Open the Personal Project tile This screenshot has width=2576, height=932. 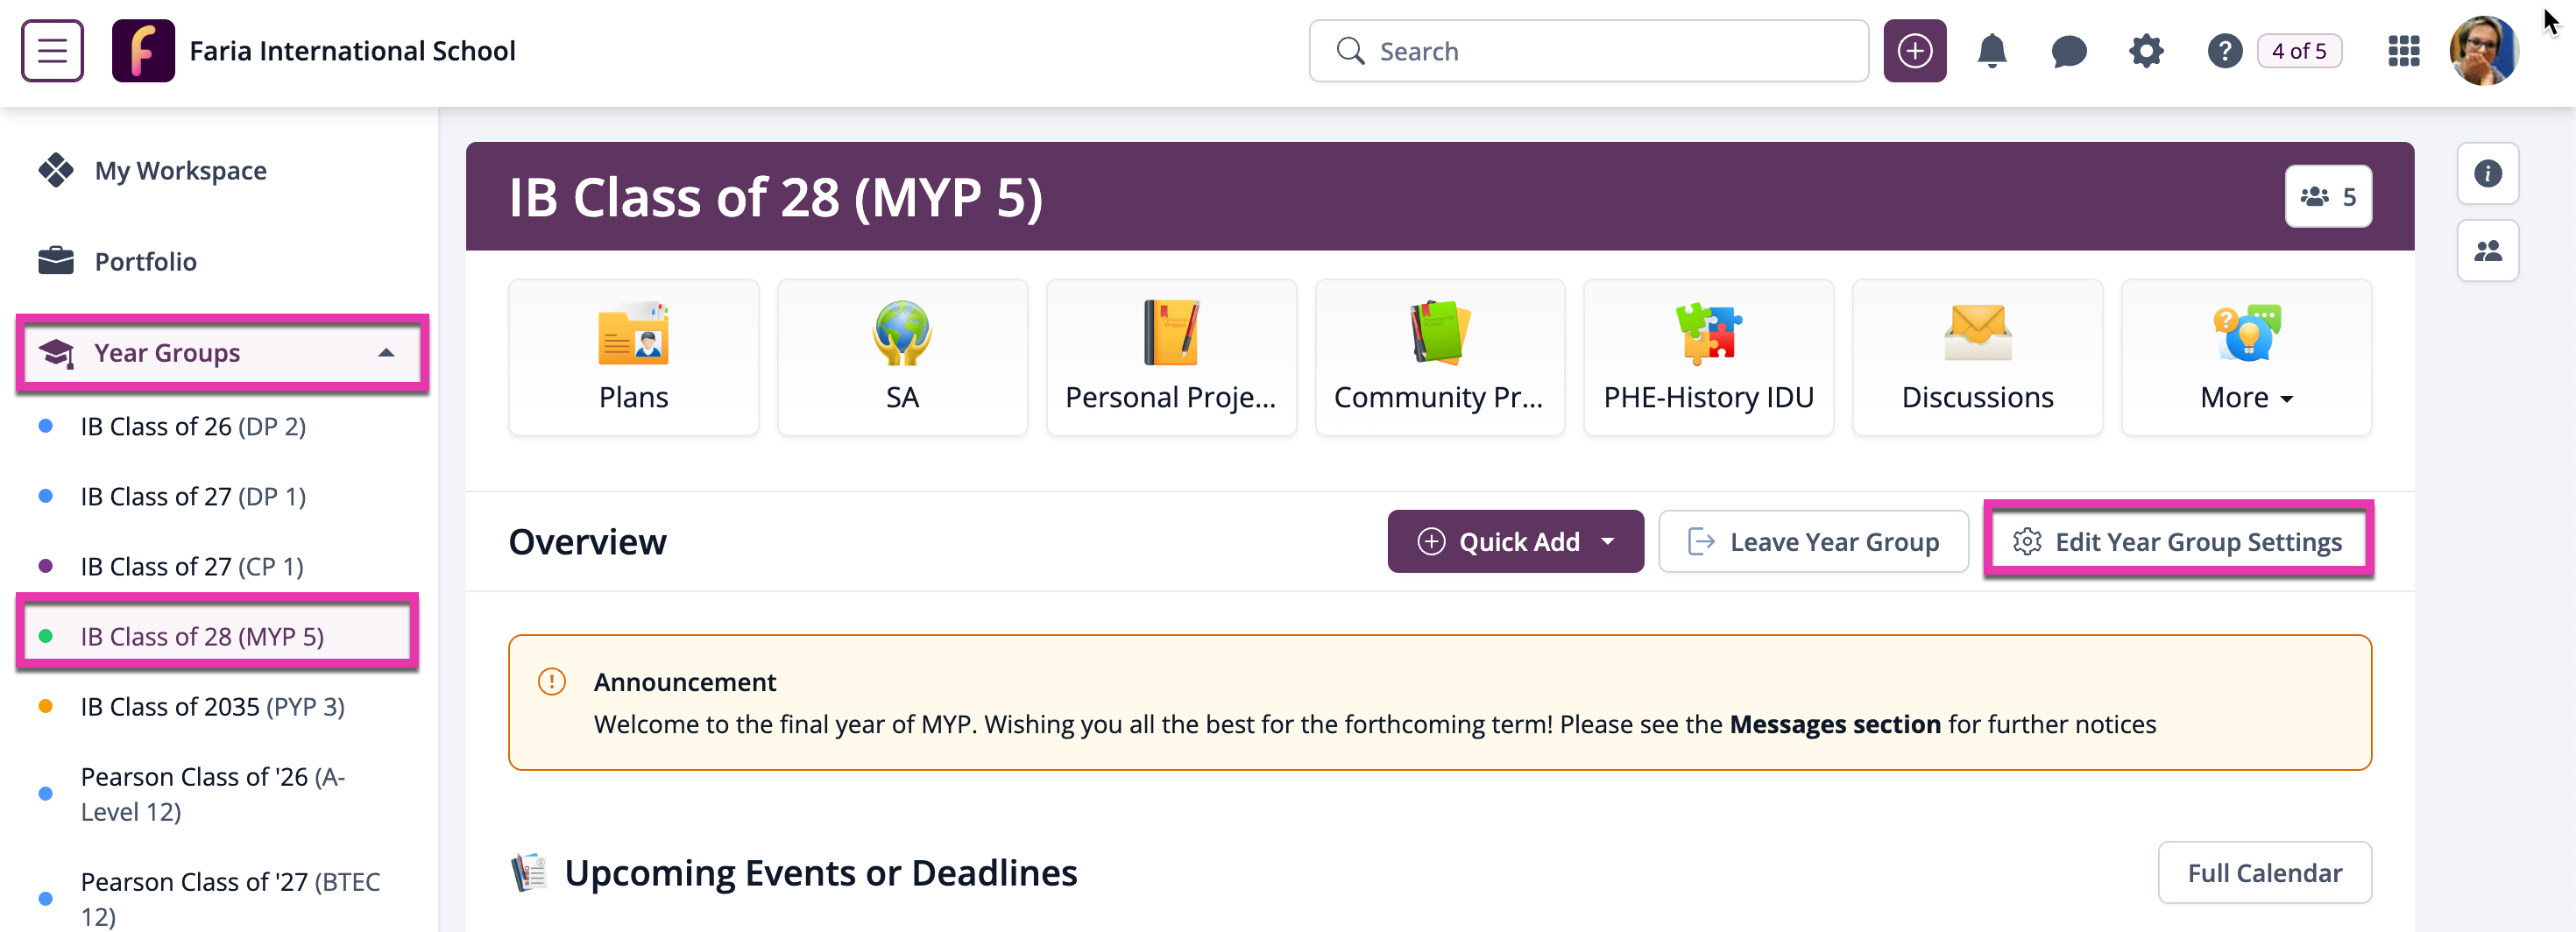(x=1170, y=357)
